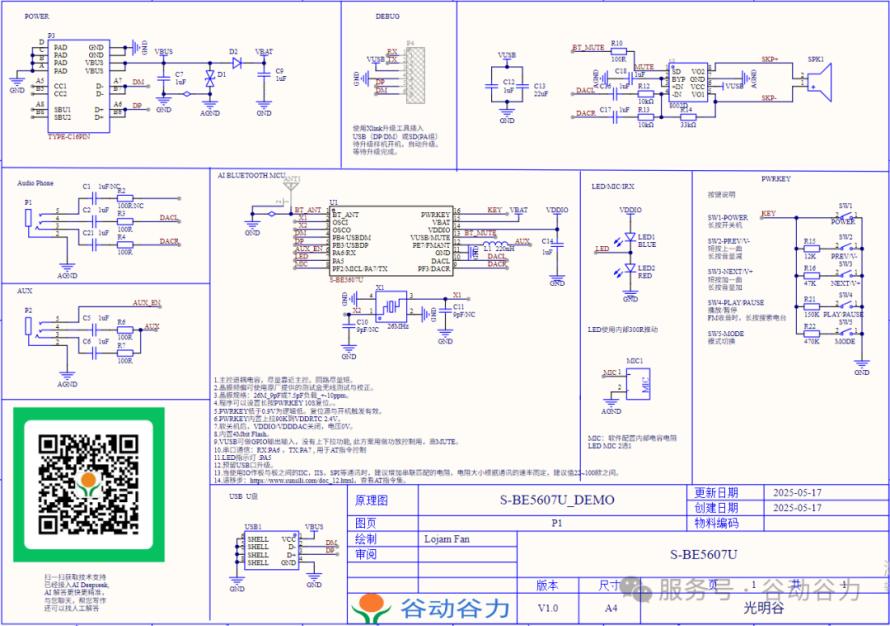Click the 8002D audio amplifier chip
The height and width of the screenshot is (626, 890).
[x=689, y=83]
